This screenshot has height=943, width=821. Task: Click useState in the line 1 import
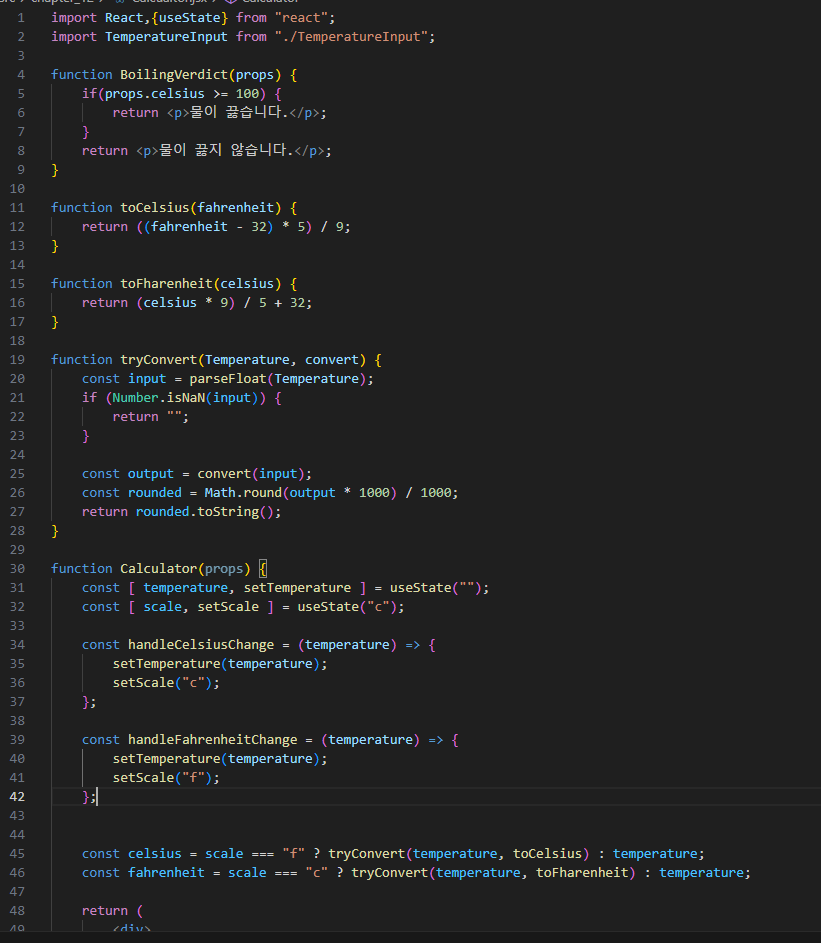coord(189,18)
